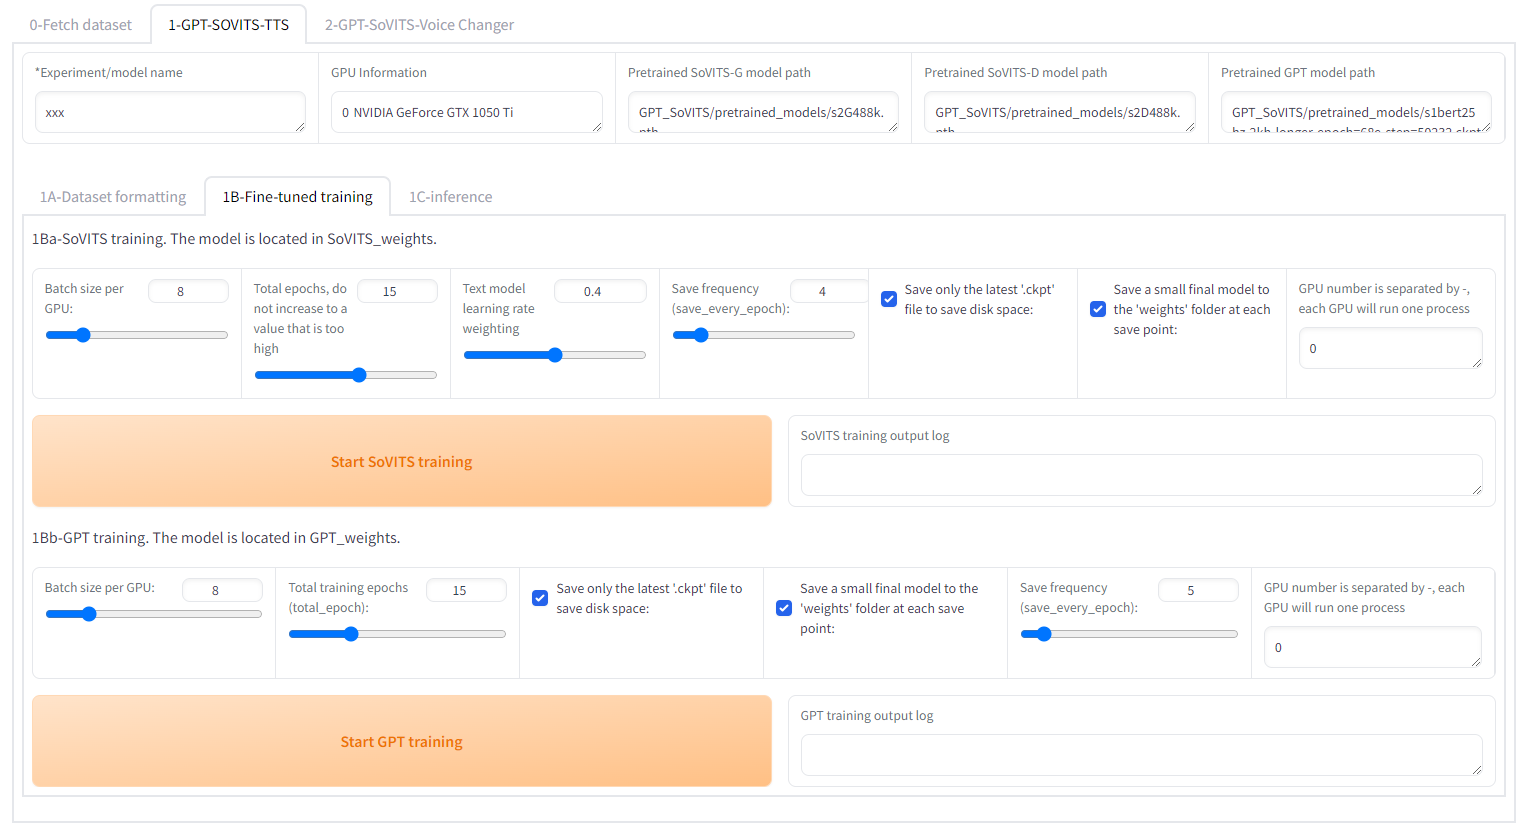This screenshot has height=830, width=1519.
Task: Select the 1A-Dataset formatting tab
Action: [113, 197]
